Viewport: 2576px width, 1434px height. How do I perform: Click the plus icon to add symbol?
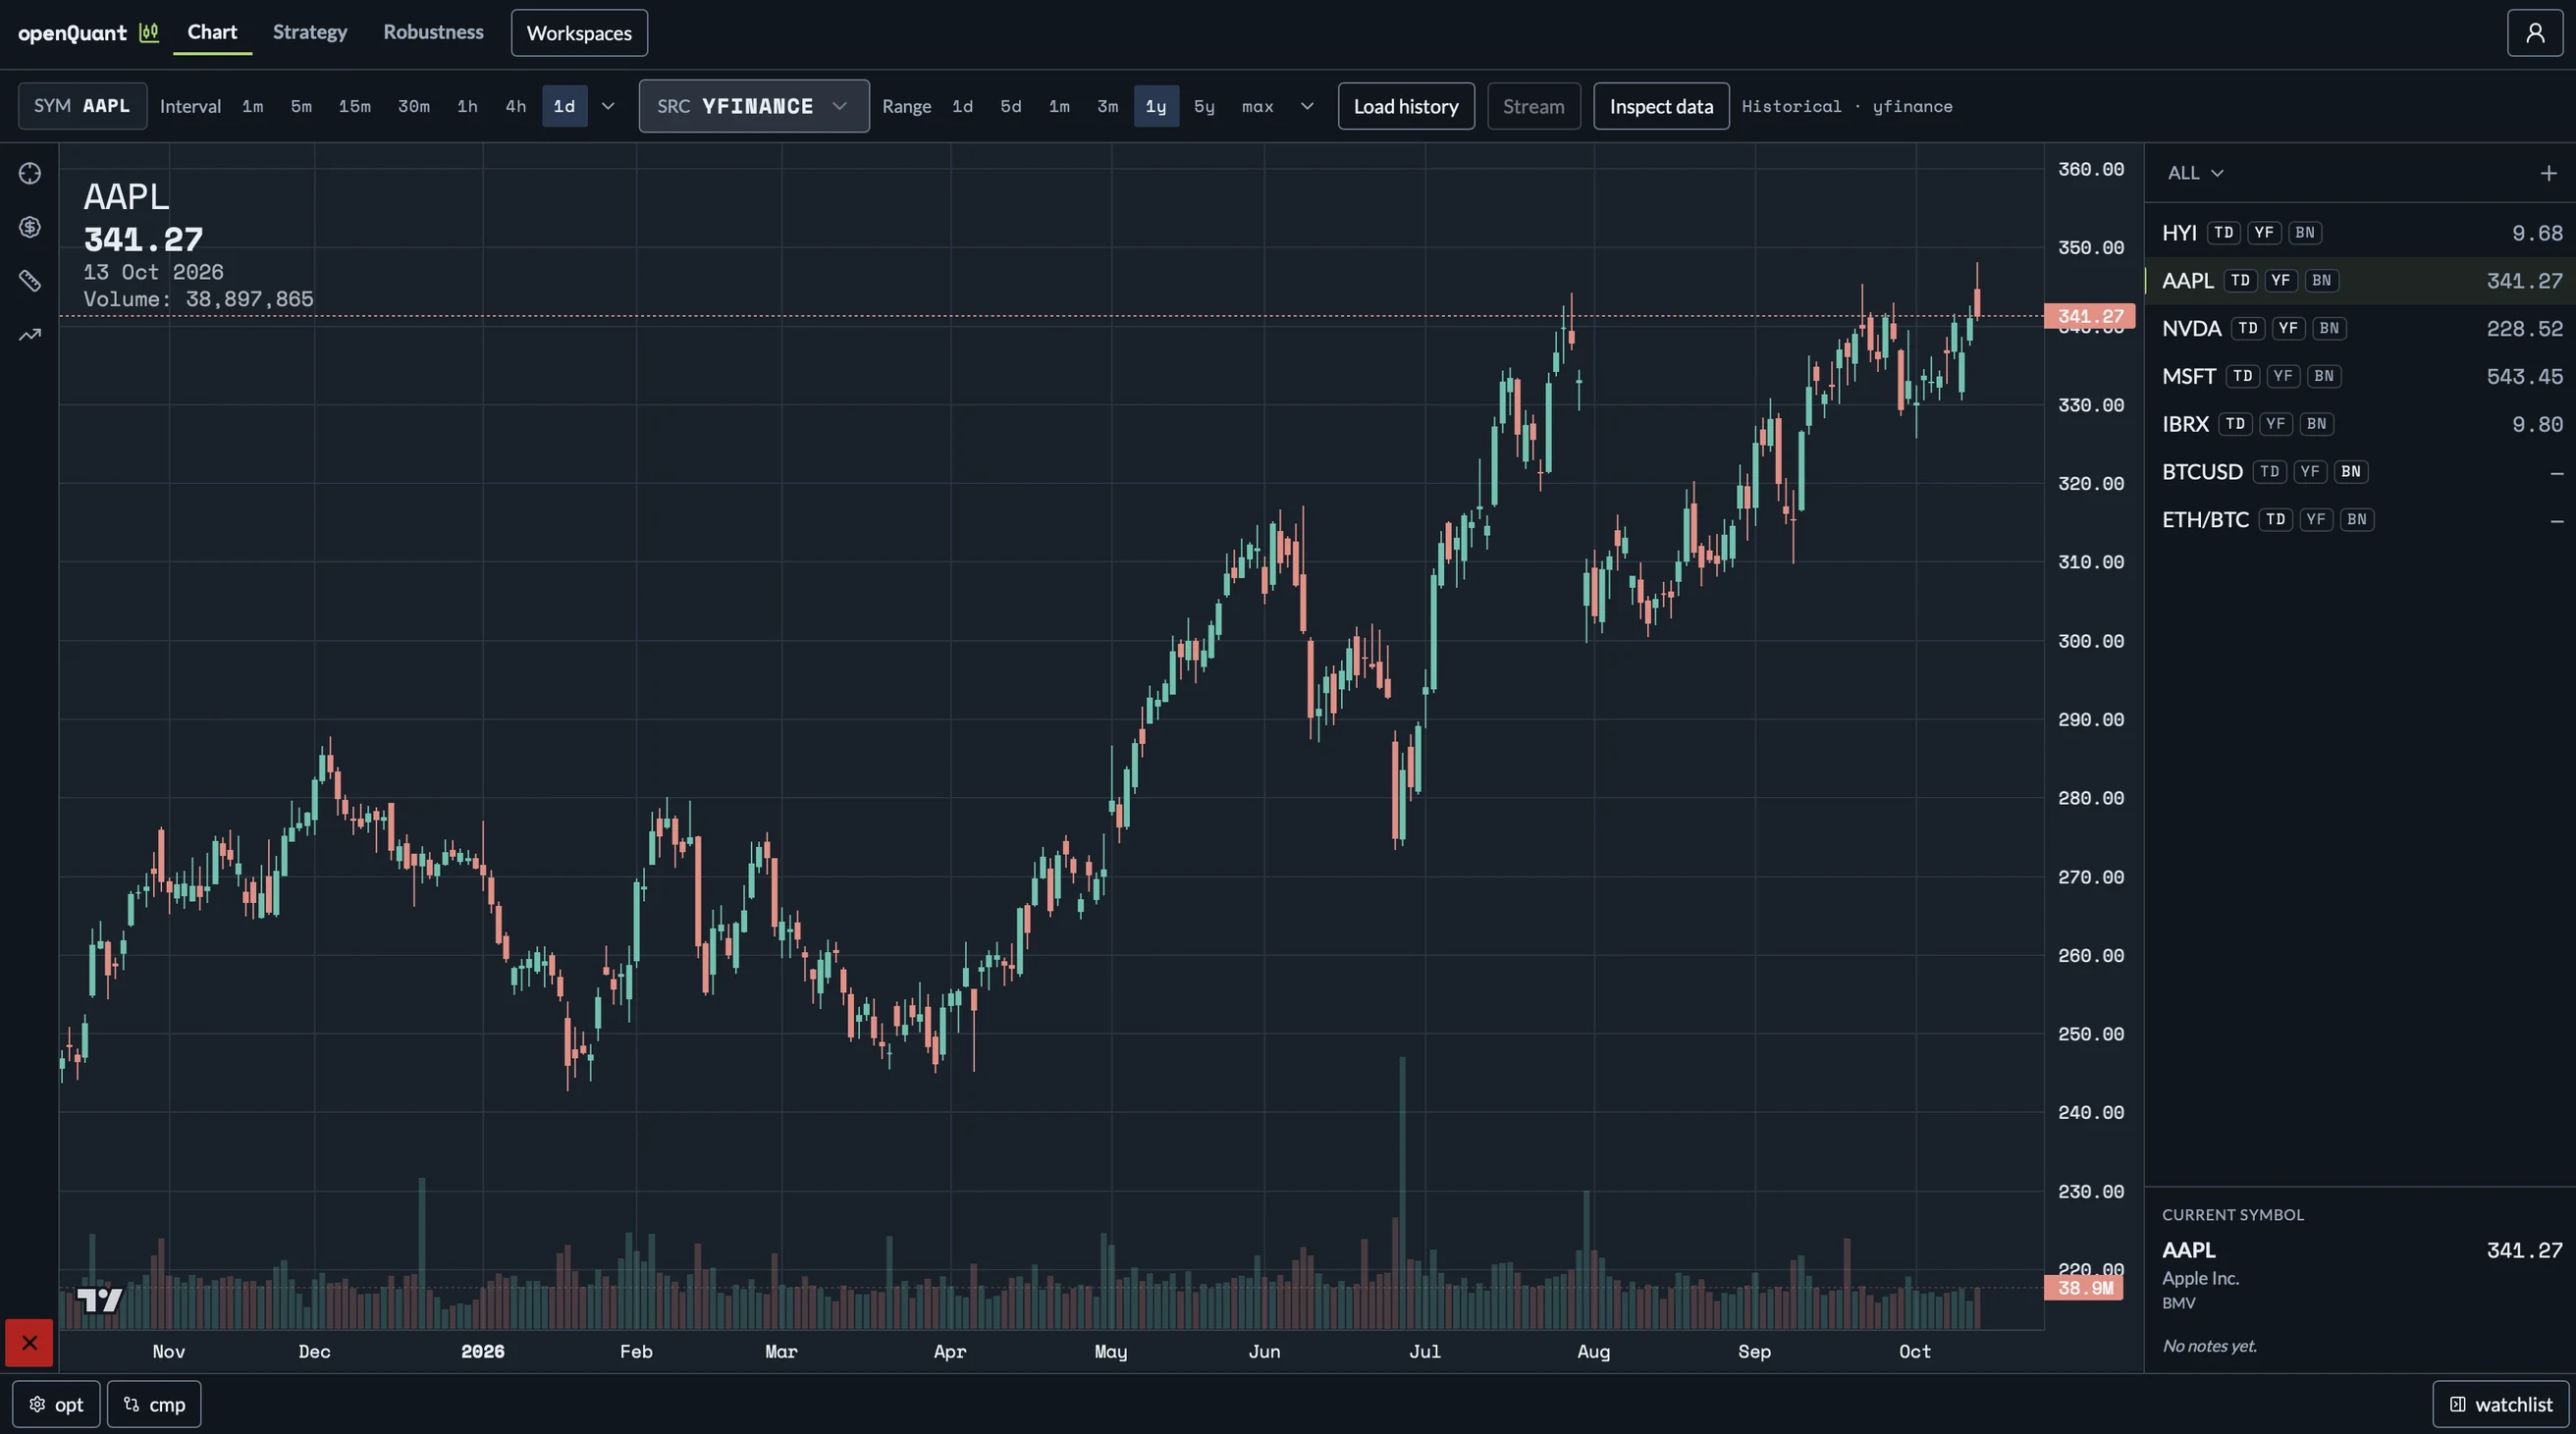2549,173
